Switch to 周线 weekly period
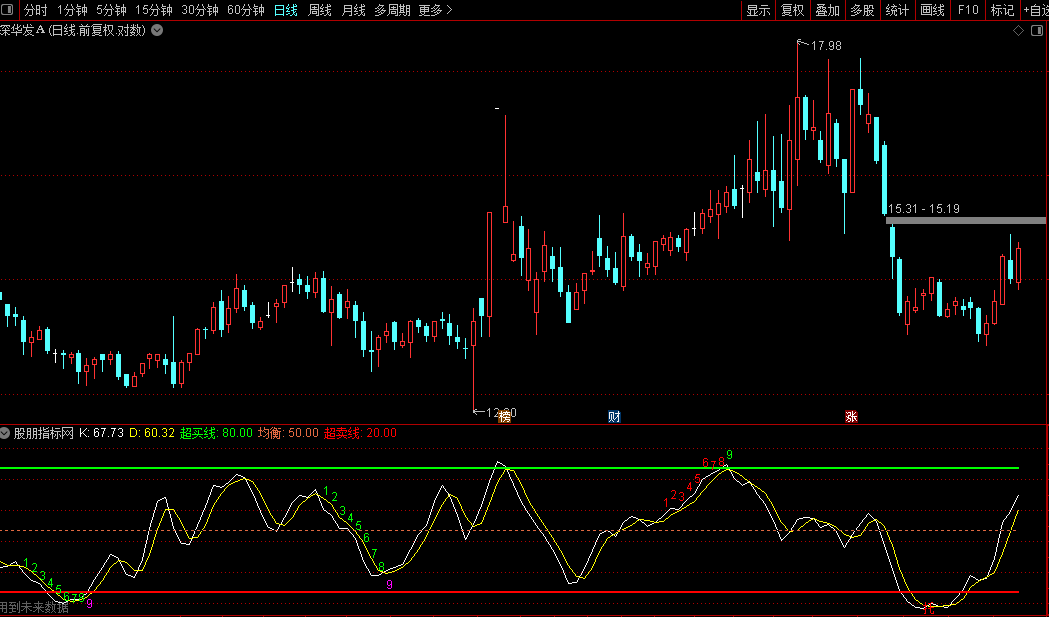 click(x=320, y=10)
